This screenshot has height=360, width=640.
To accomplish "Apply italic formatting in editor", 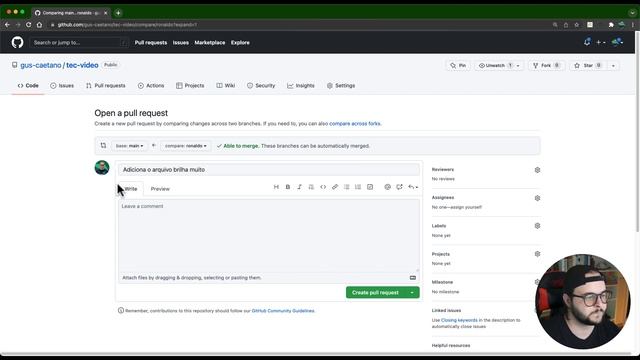I will [299, 187].
